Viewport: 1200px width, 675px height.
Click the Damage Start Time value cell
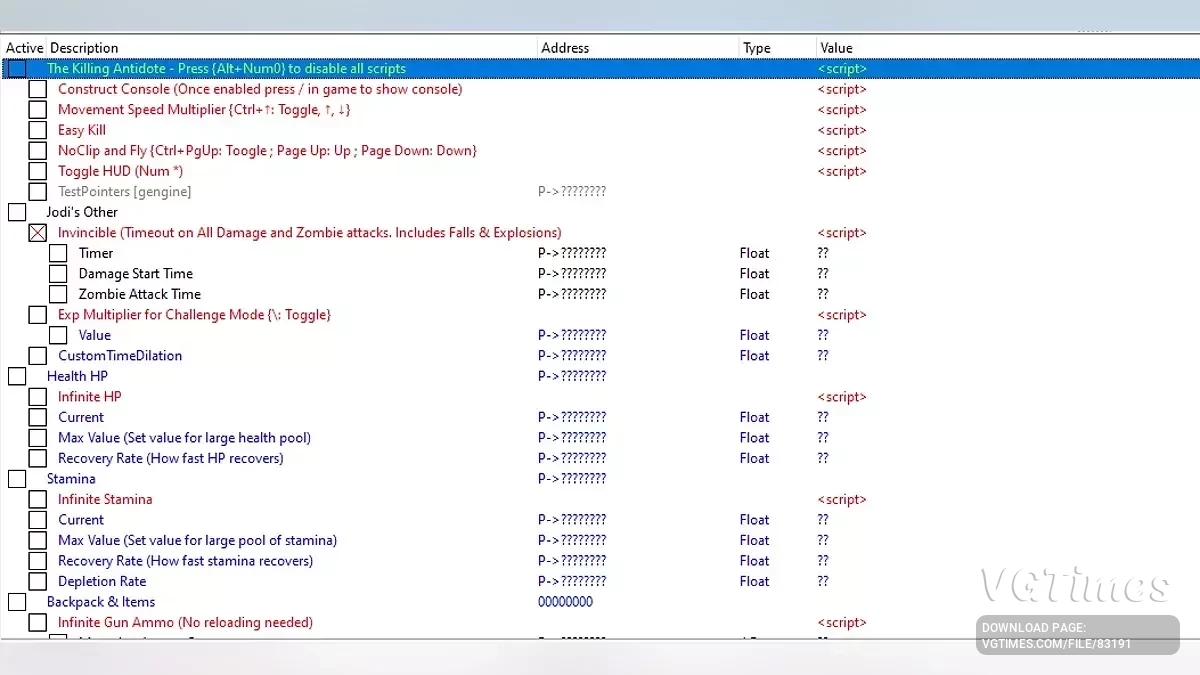point(823,274)
